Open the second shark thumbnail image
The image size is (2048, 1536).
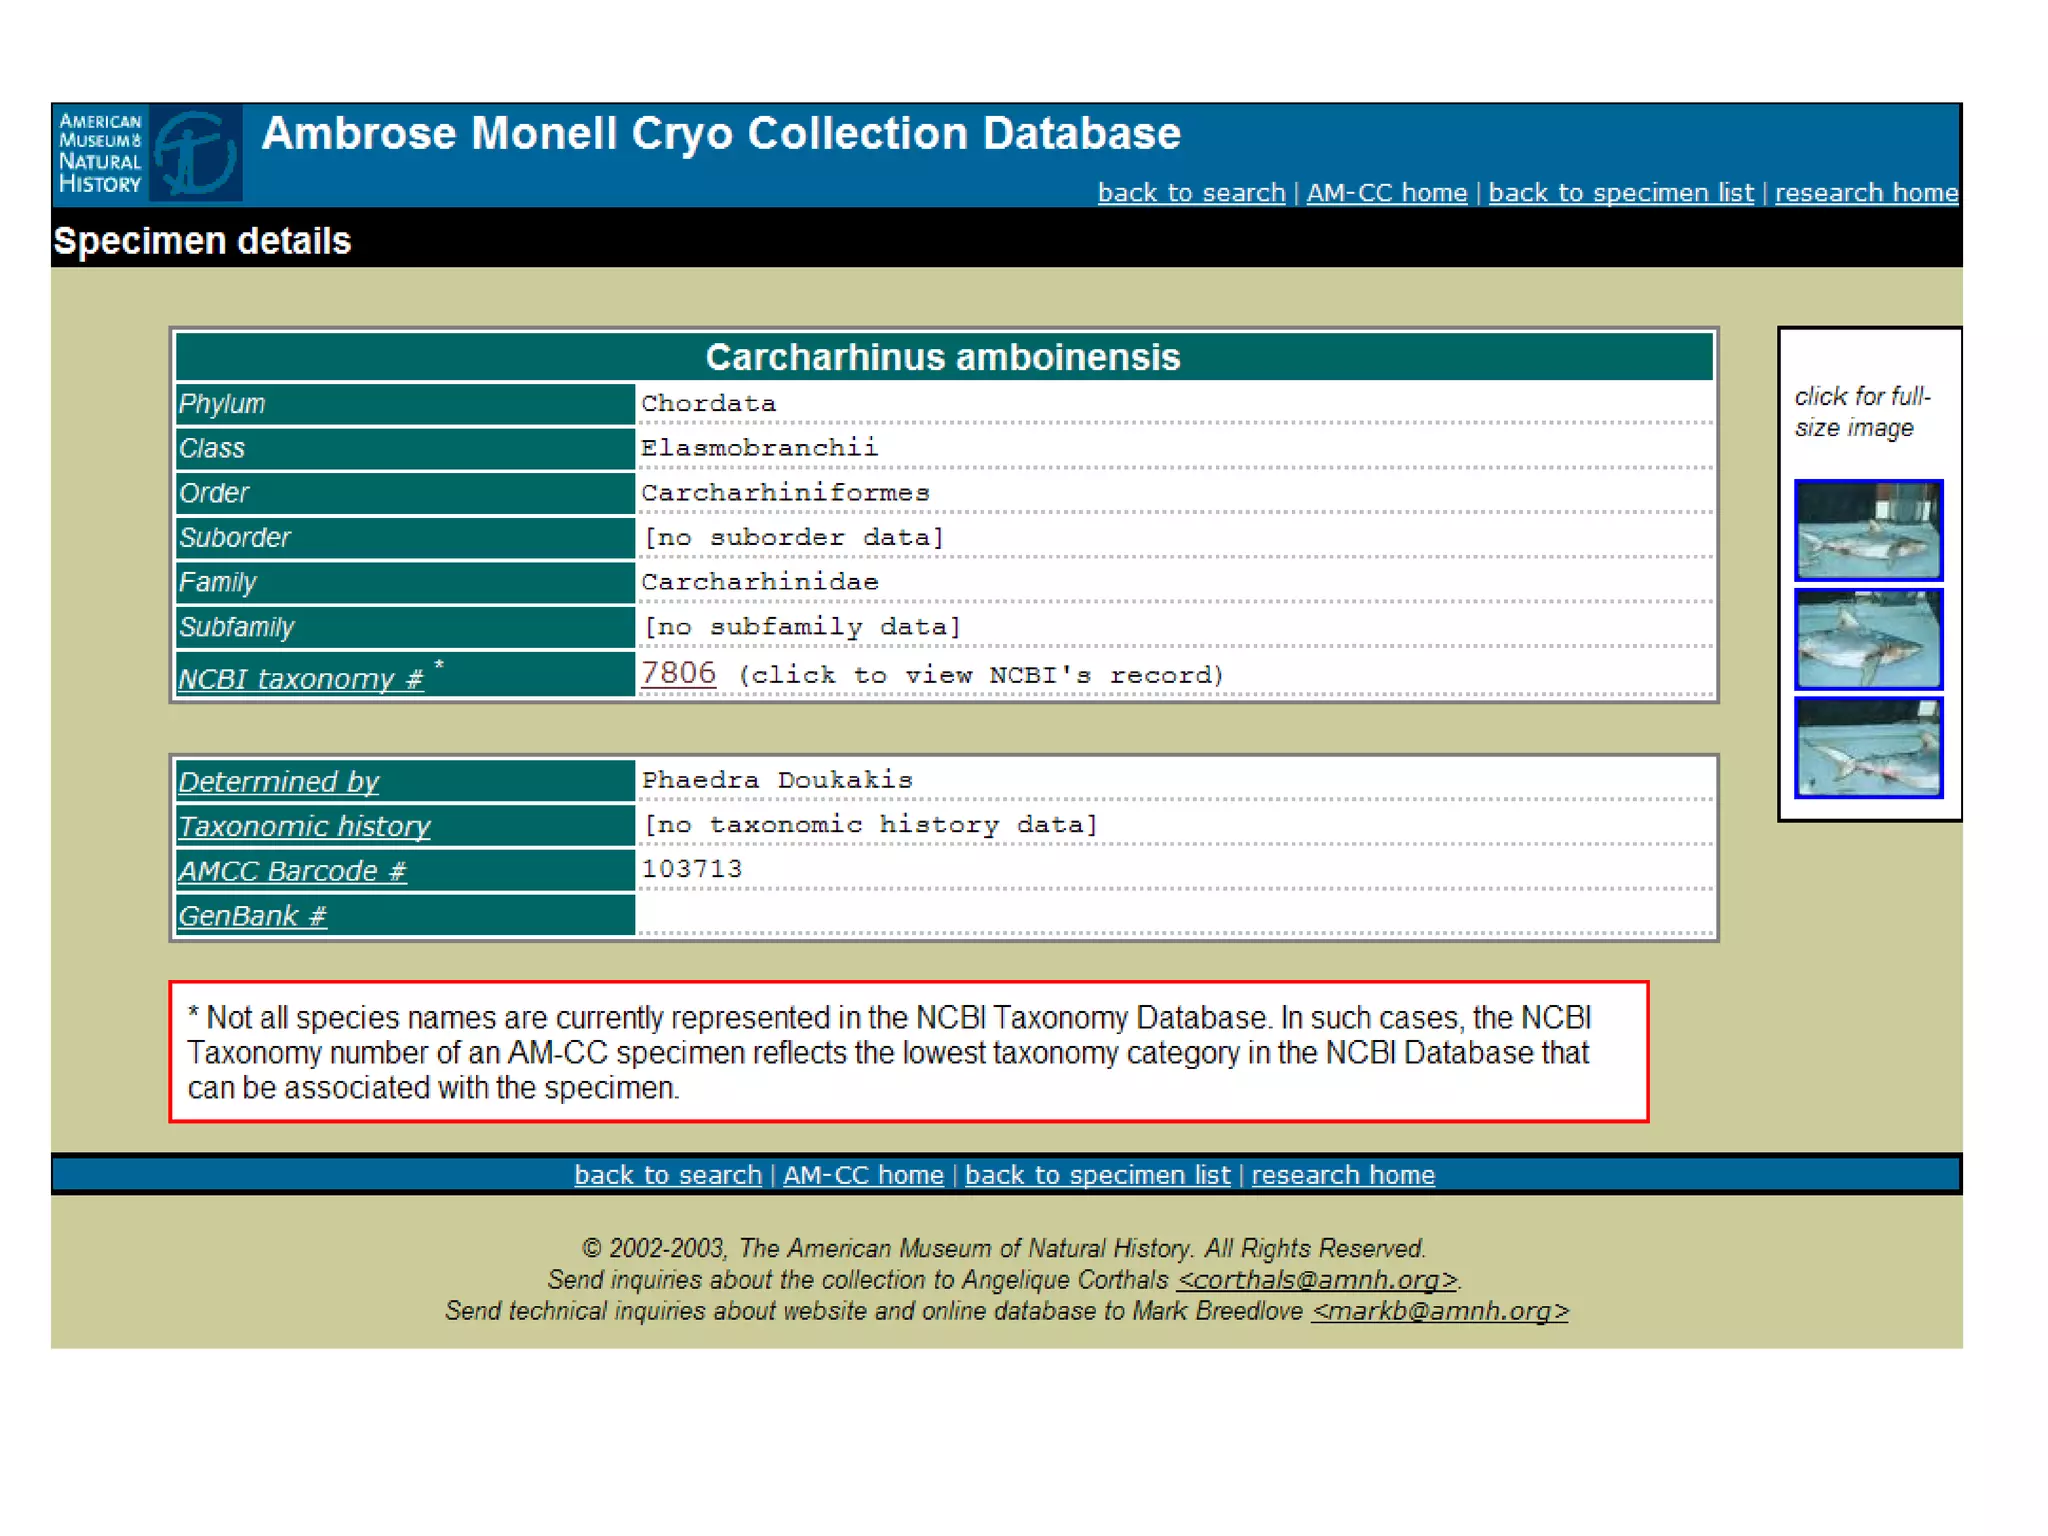(x=1867, y=639)
